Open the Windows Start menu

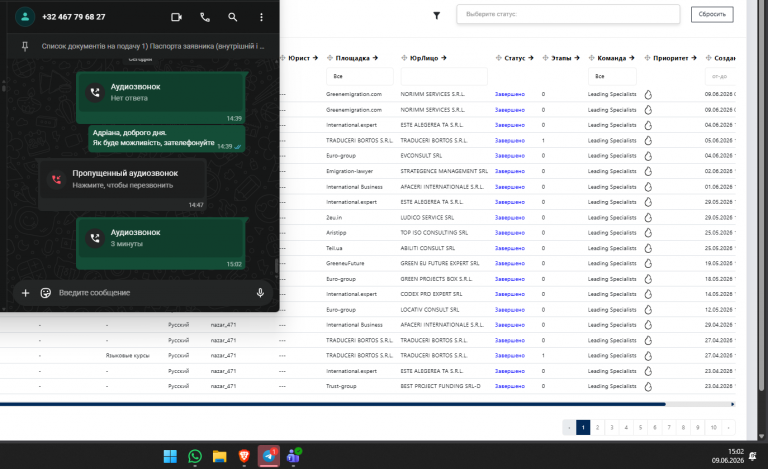[170, 456]
